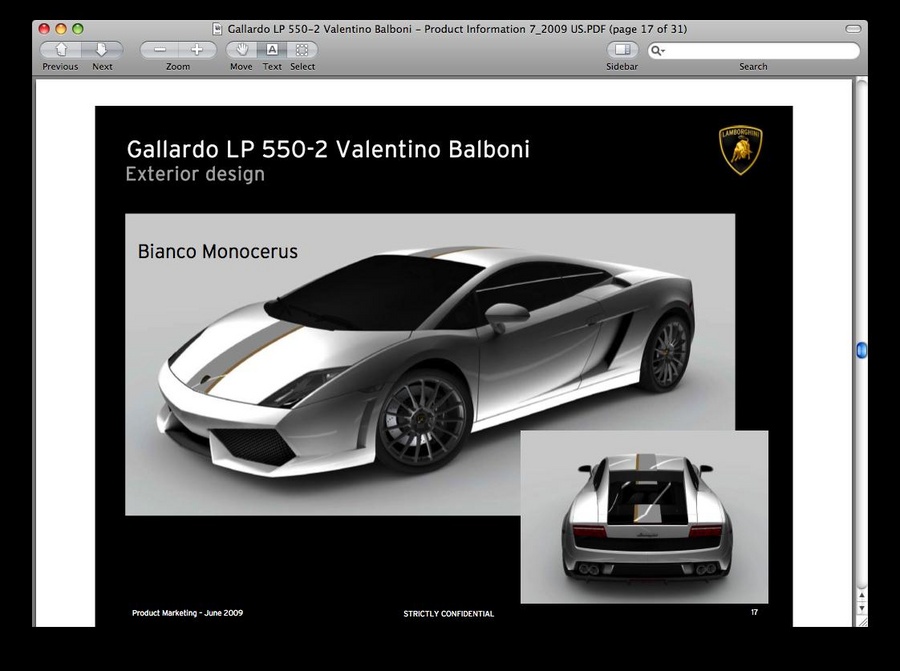900x671 pixels.
Task: Zoom out with the minus button
Action: click(159, 50)
